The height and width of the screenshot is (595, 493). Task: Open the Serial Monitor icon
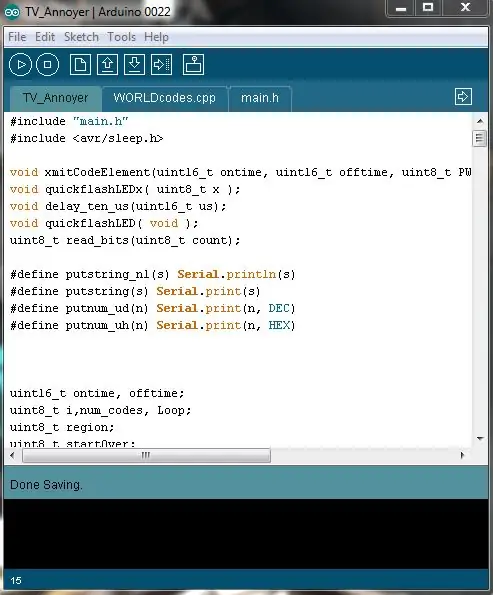point(194,65)
